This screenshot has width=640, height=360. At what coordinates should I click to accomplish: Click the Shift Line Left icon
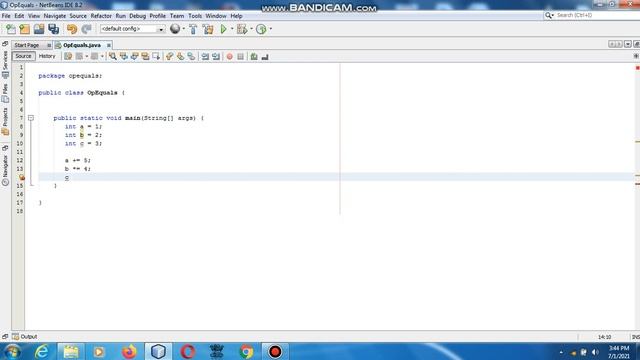(205, 57)
